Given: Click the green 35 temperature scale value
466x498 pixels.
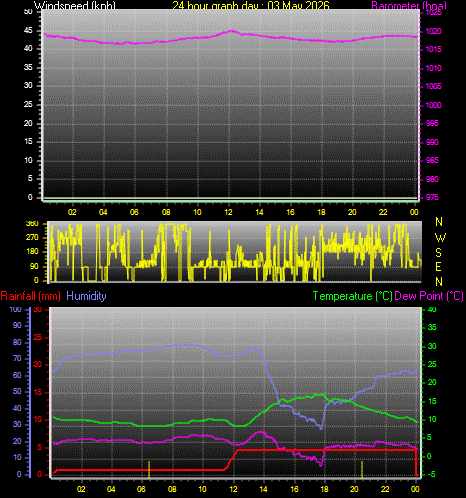Looking at the screenshot, I should pos(432,327).
